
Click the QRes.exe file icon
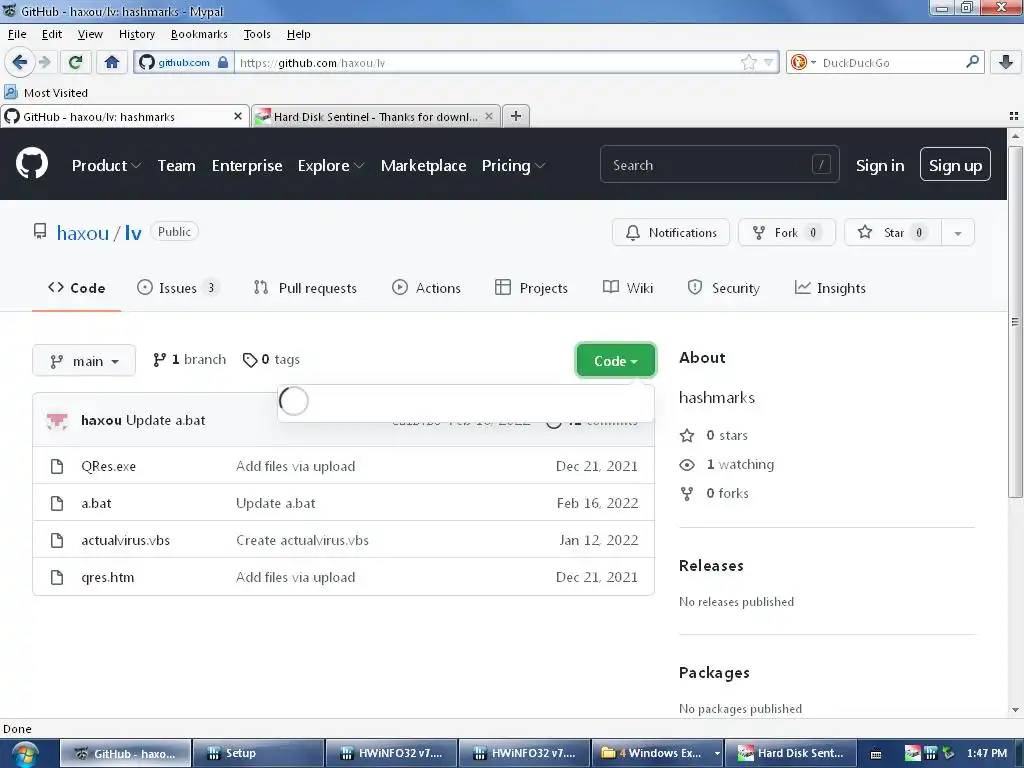(x=57, y=466)
